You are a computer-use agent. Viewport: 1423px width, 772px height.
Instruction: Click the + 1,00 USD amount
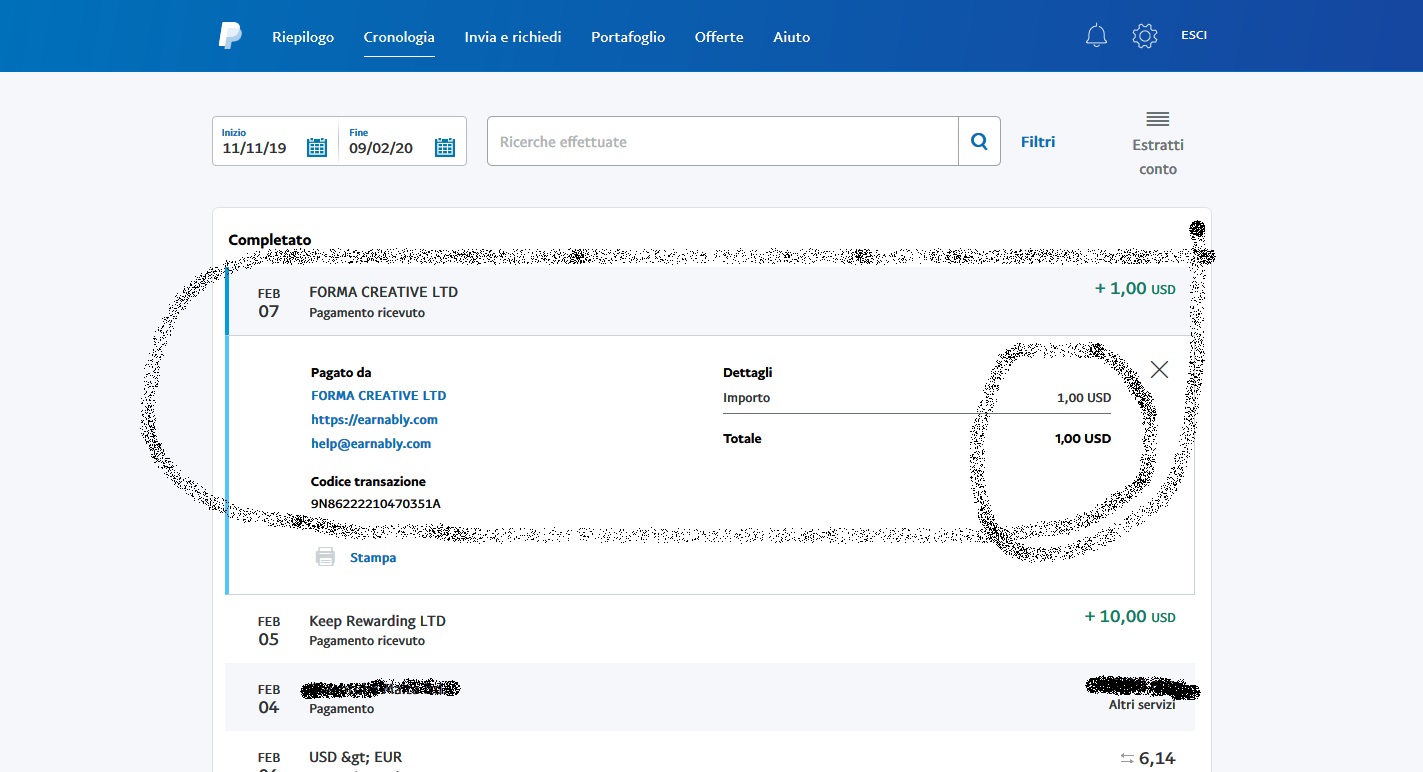[x=1135, y=289]
